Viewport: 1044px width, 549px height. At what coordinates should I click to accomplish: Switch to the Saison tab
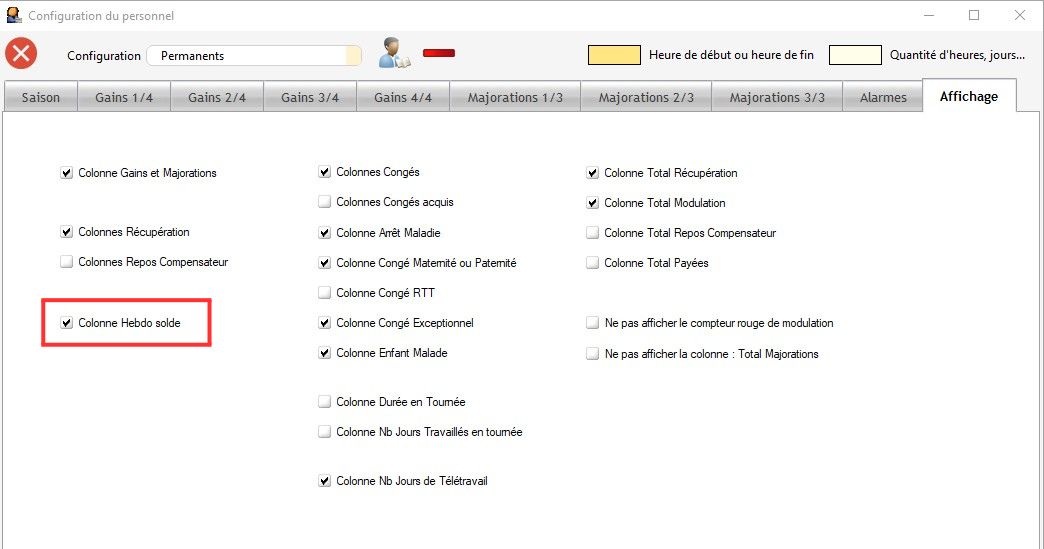pyautogui.click(x=41, y=97)
